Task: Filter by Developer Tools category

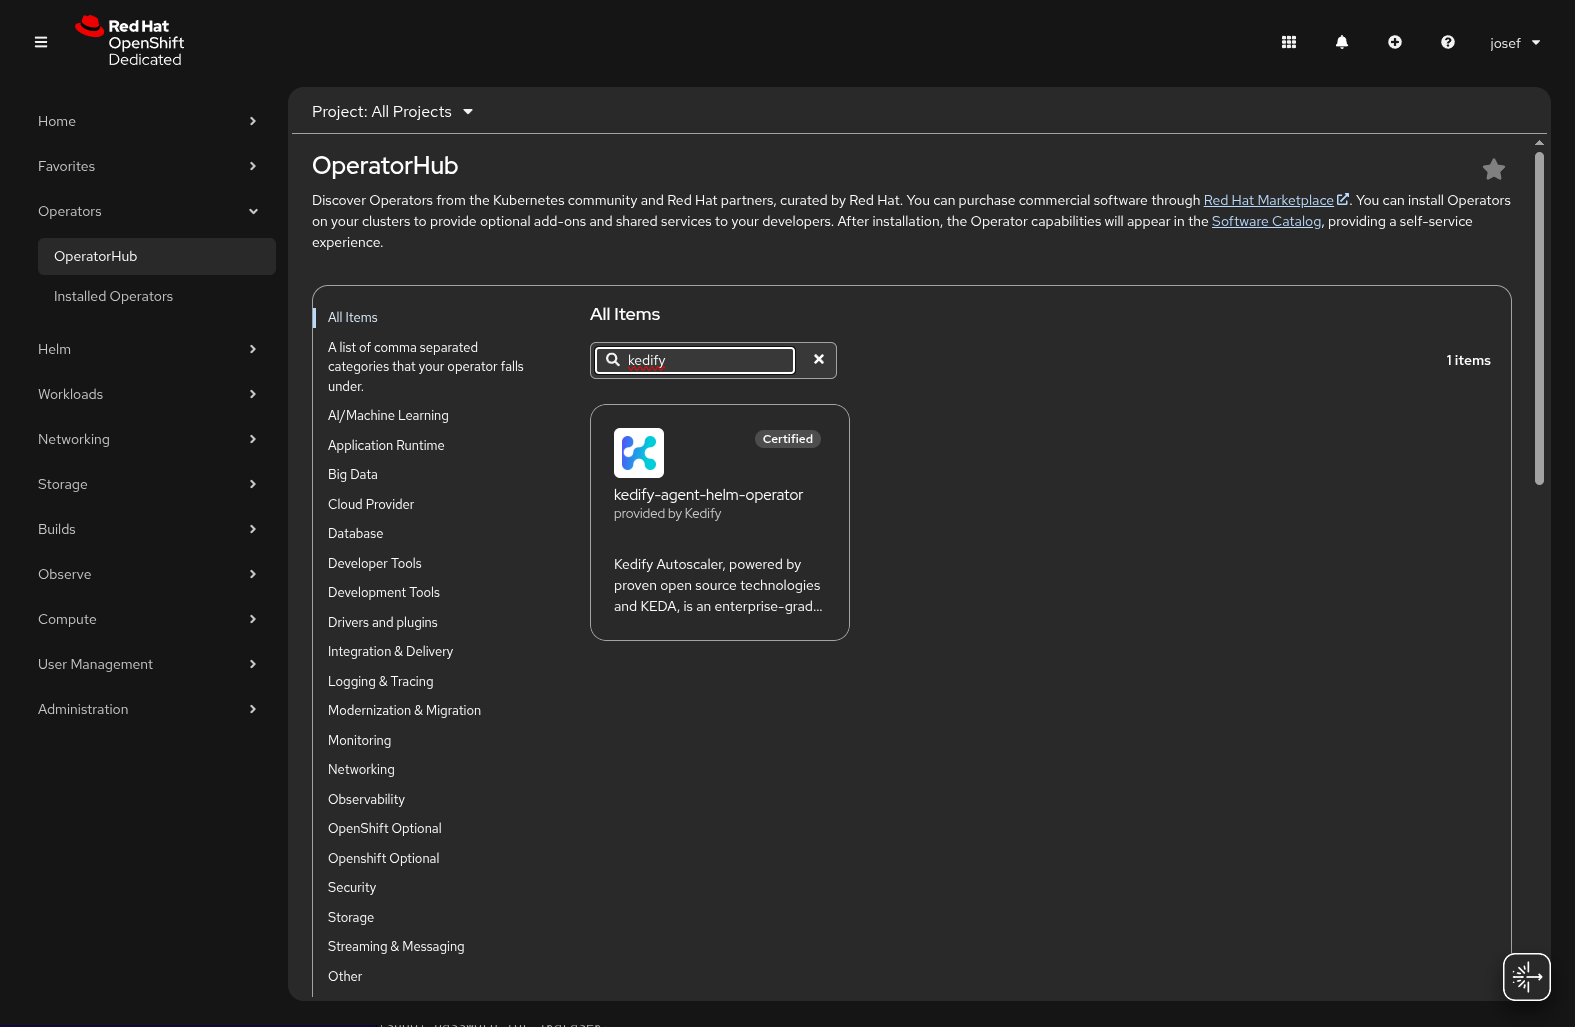Action: [x=375, y=563]
